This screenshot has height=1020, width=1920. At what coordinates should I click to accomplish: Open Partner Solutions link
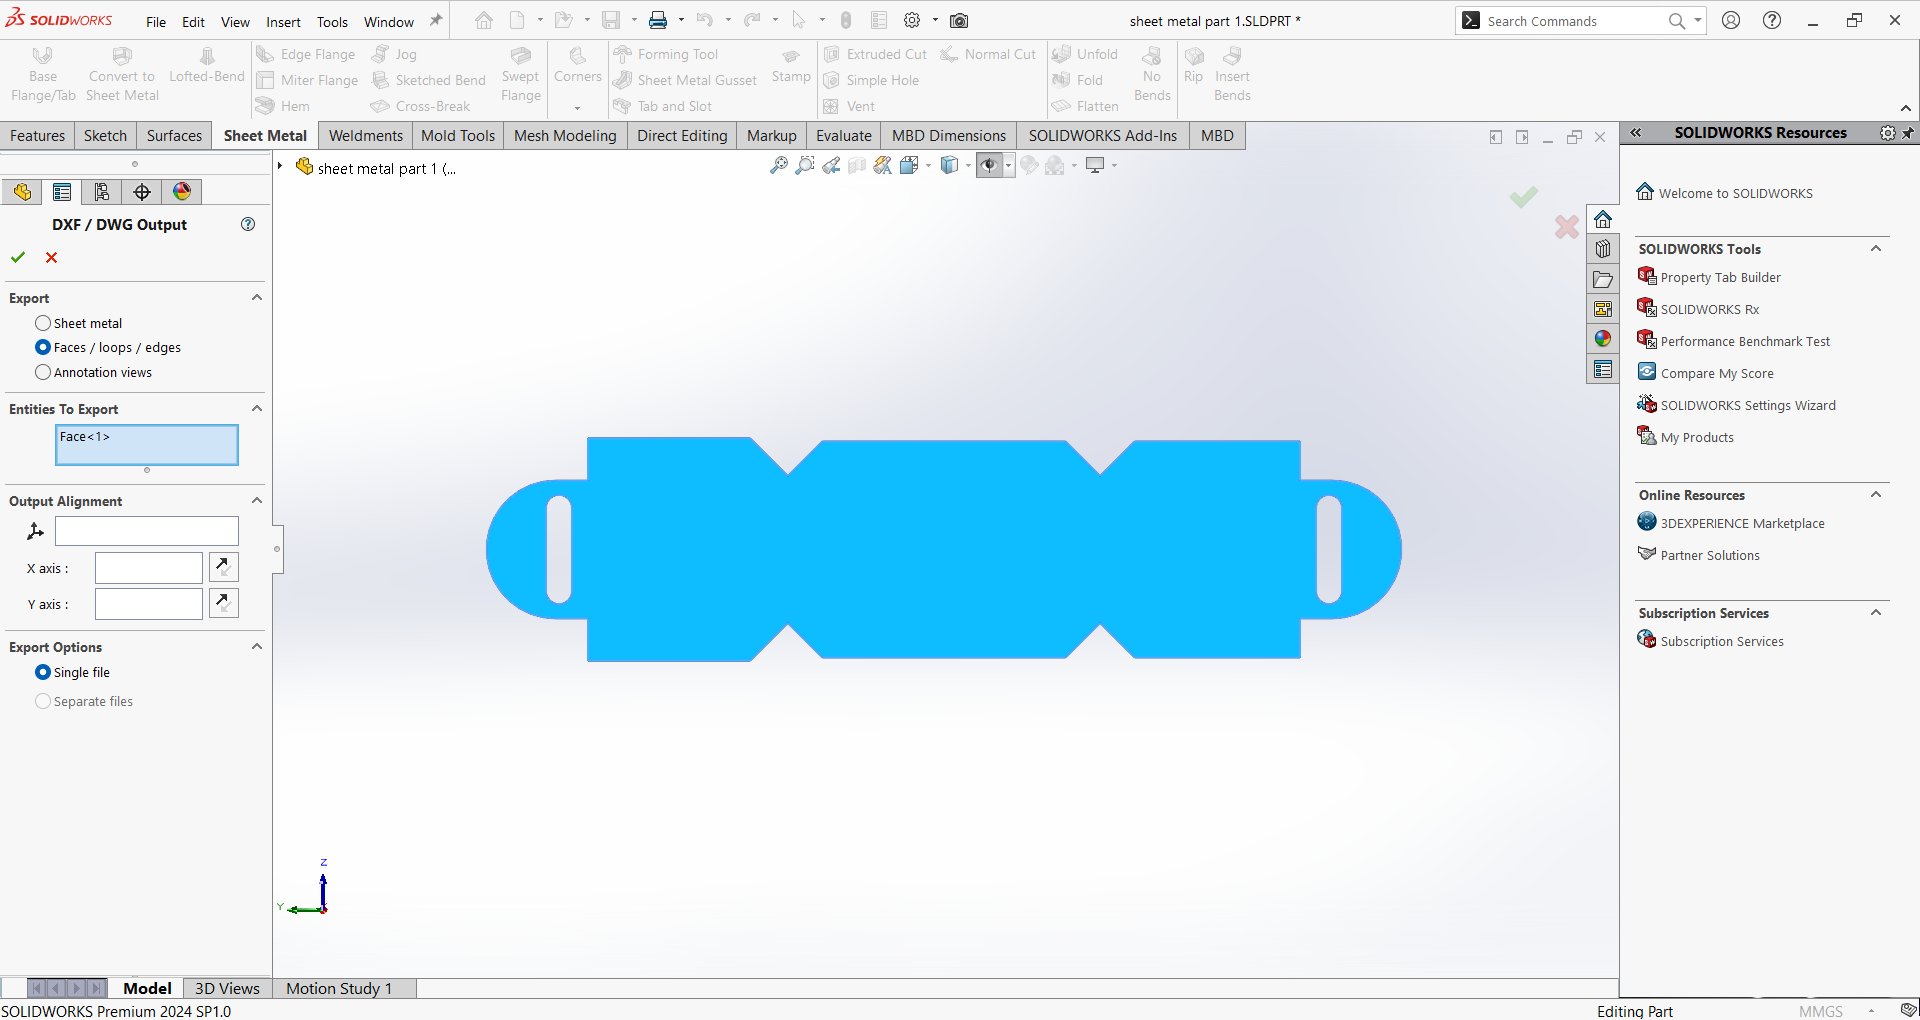point(1710,555)
